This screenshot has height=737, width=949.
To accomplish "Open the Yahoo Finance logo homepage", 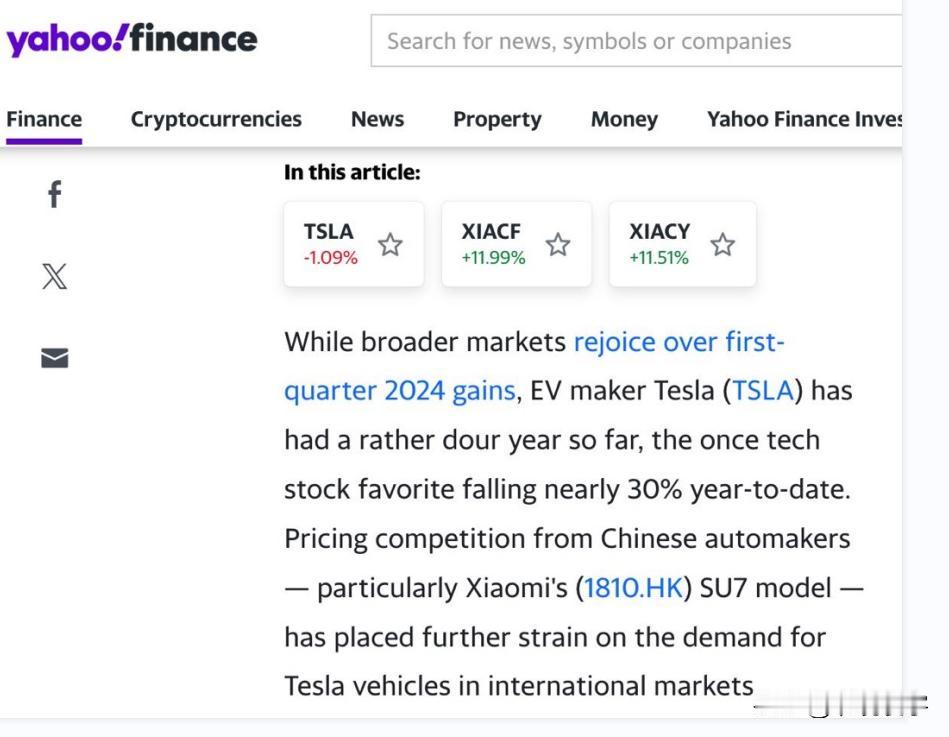I will [132, 40].
